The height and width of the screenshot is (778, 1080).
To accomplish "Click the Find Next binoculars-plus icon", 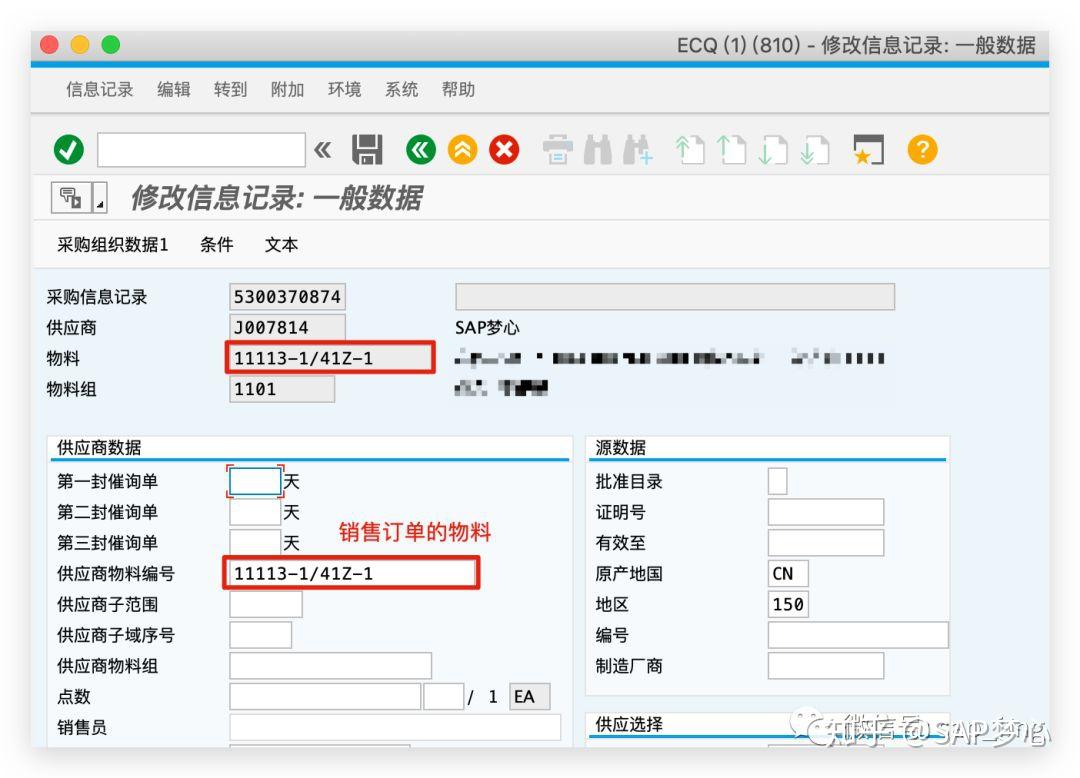I will coord(638,149).
